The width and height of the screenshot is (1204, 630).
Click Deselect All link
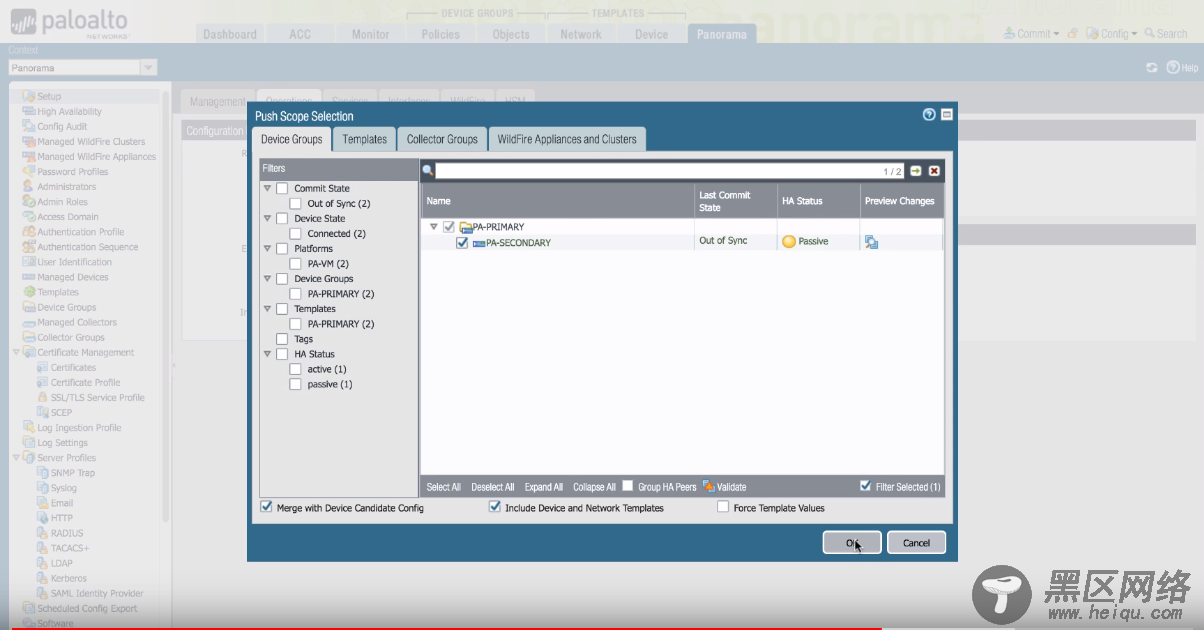493,487
